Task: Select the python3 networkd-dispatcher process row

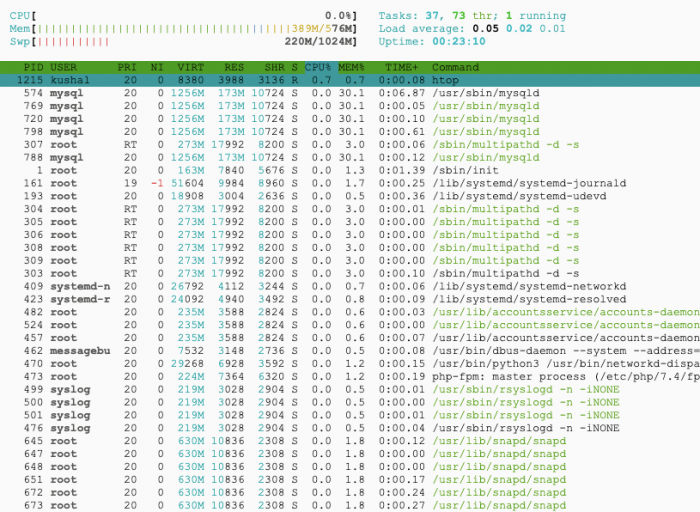Action: tap(350, 364)
